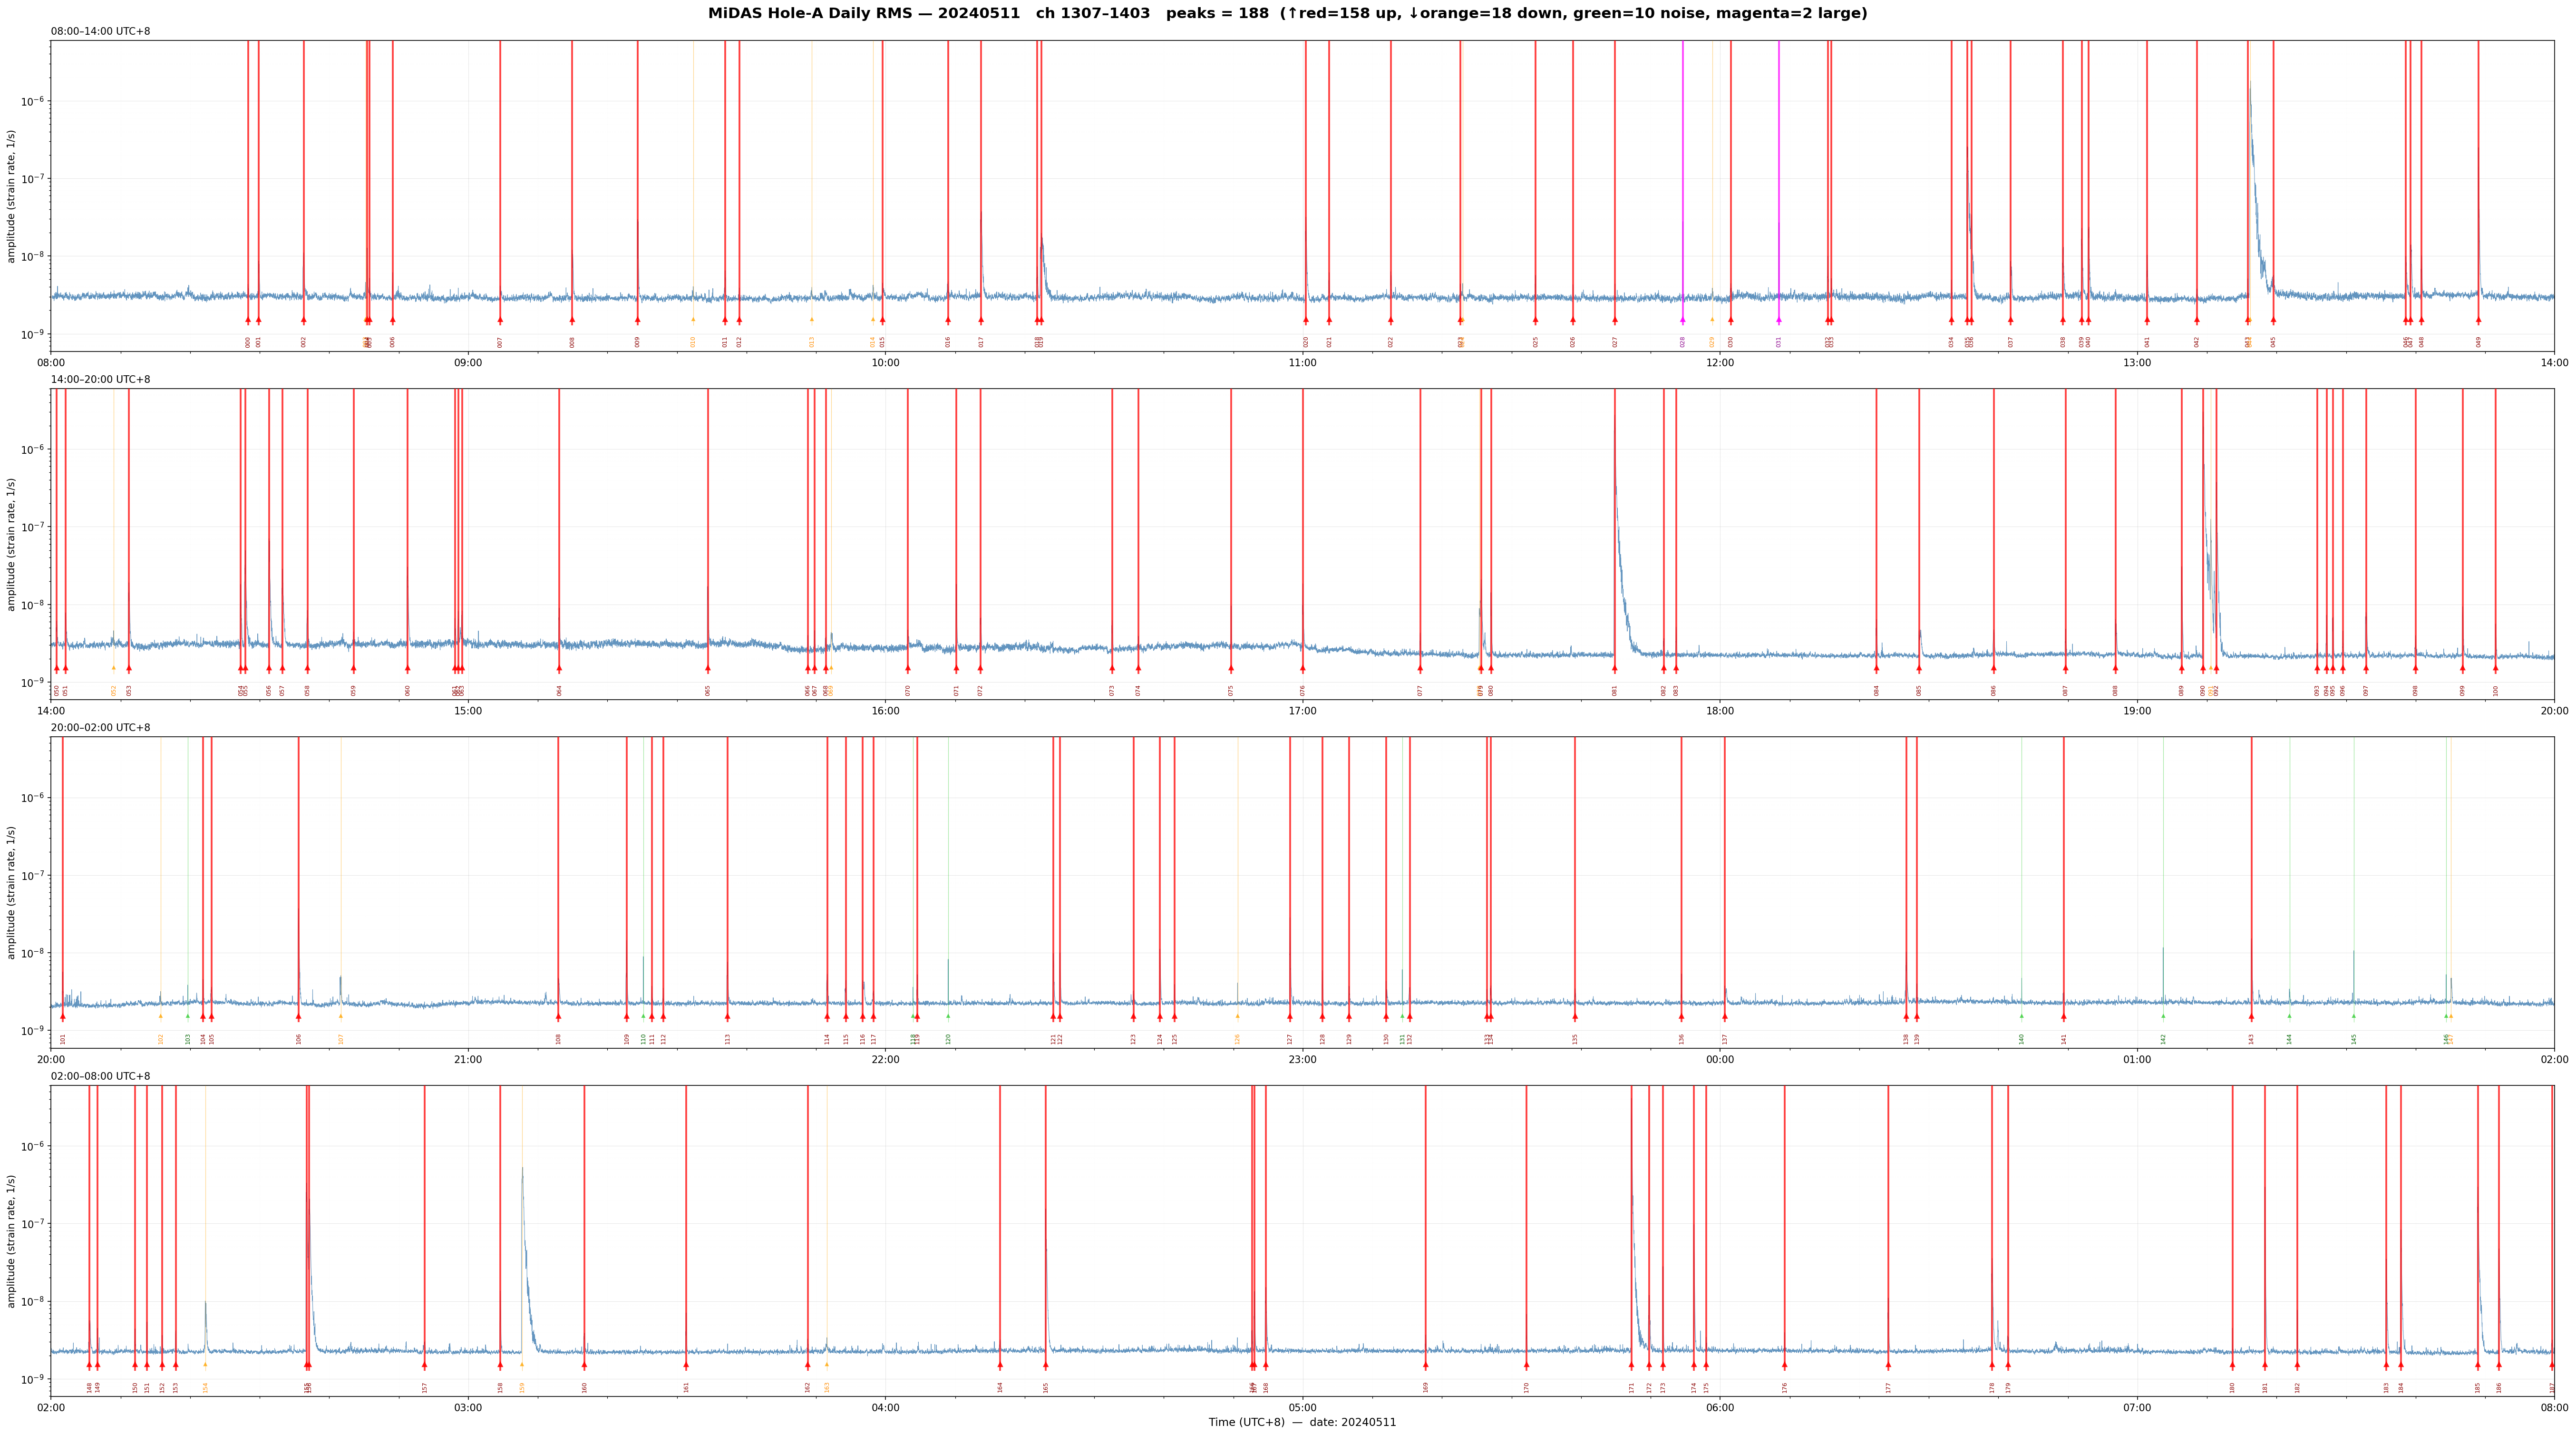Click the 16:00 time tick label

(885, 711)
